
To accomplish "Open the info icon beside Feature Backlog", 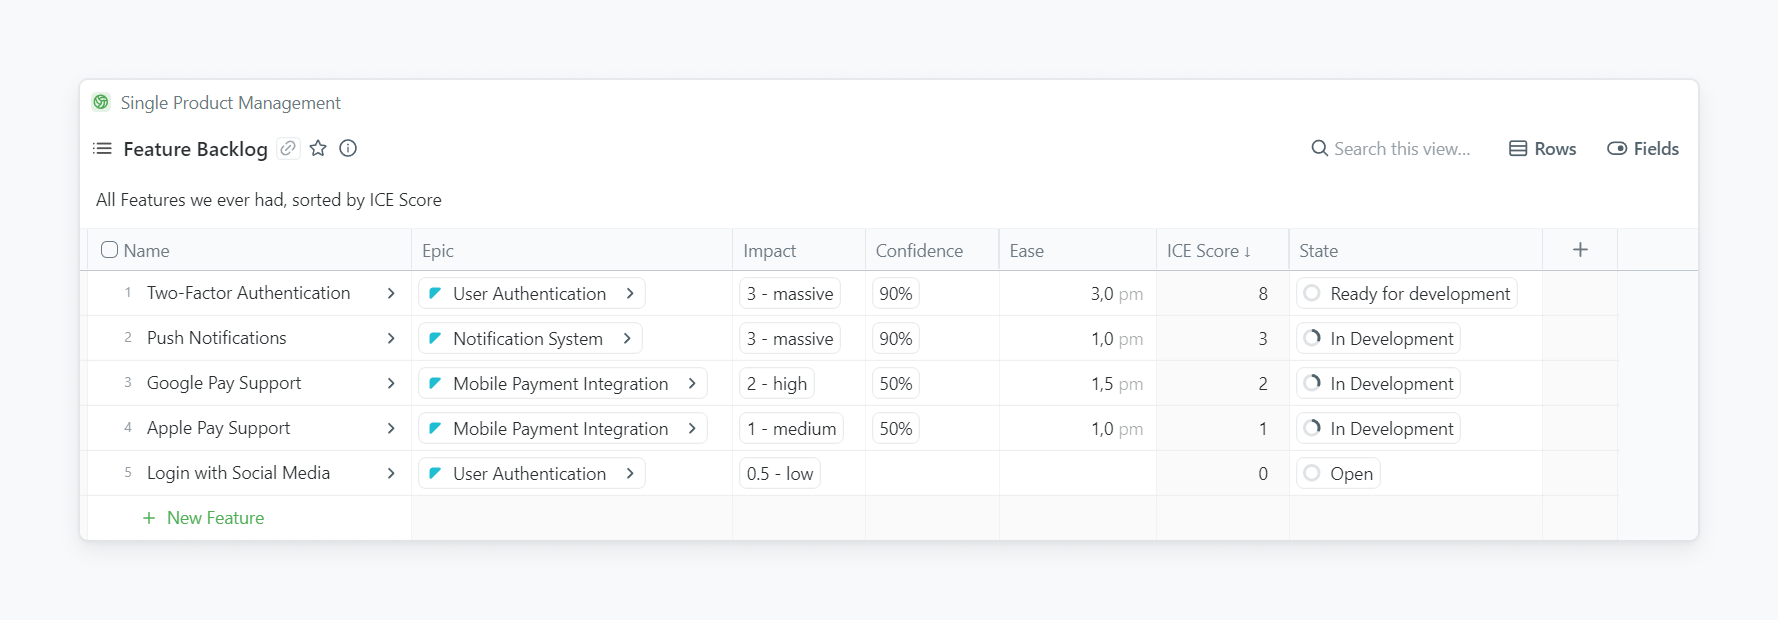I will click(348, 148).
